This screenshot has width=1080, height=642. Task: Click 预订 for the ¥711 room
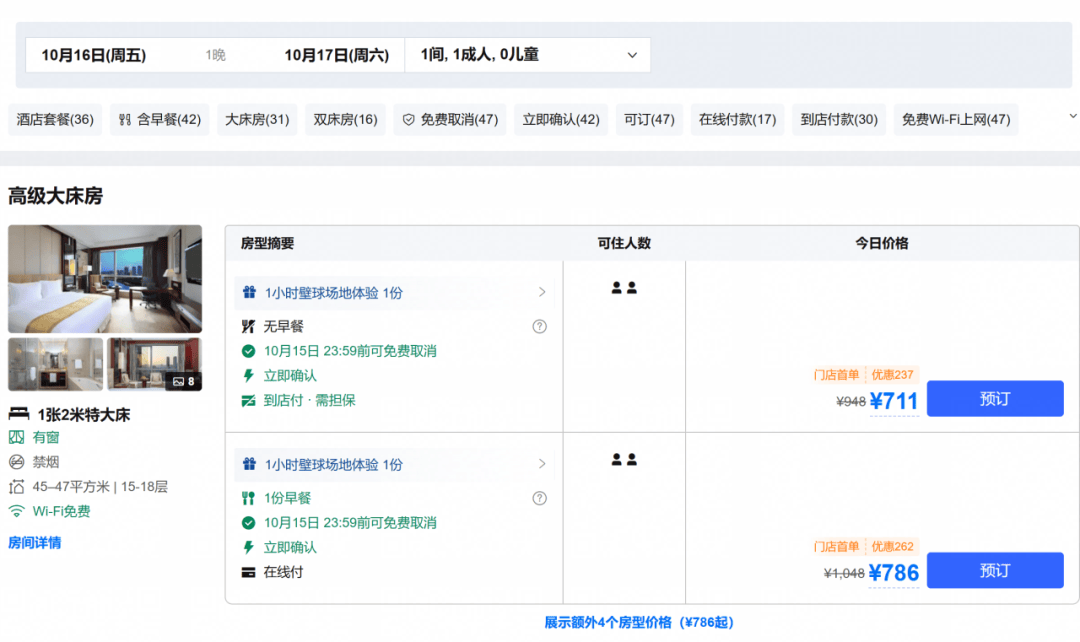[x=995, y=399]
